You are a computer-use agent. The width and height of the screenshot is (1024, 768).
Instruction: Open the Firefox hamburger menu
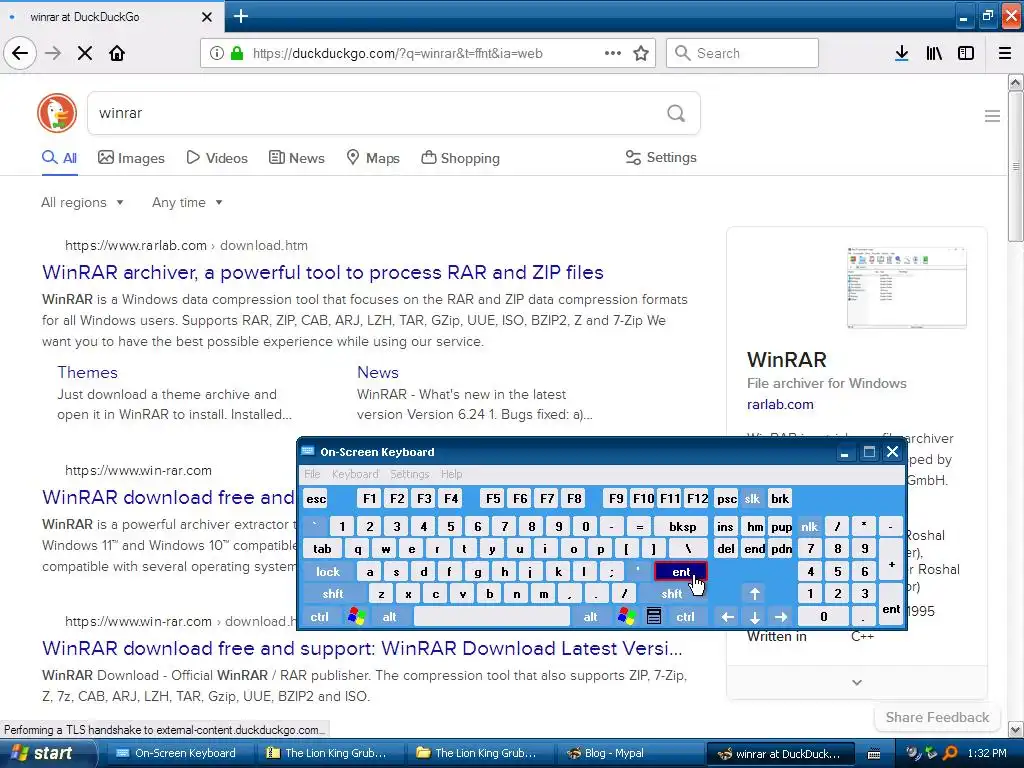pyautogui.click(x=1005, y=54)
